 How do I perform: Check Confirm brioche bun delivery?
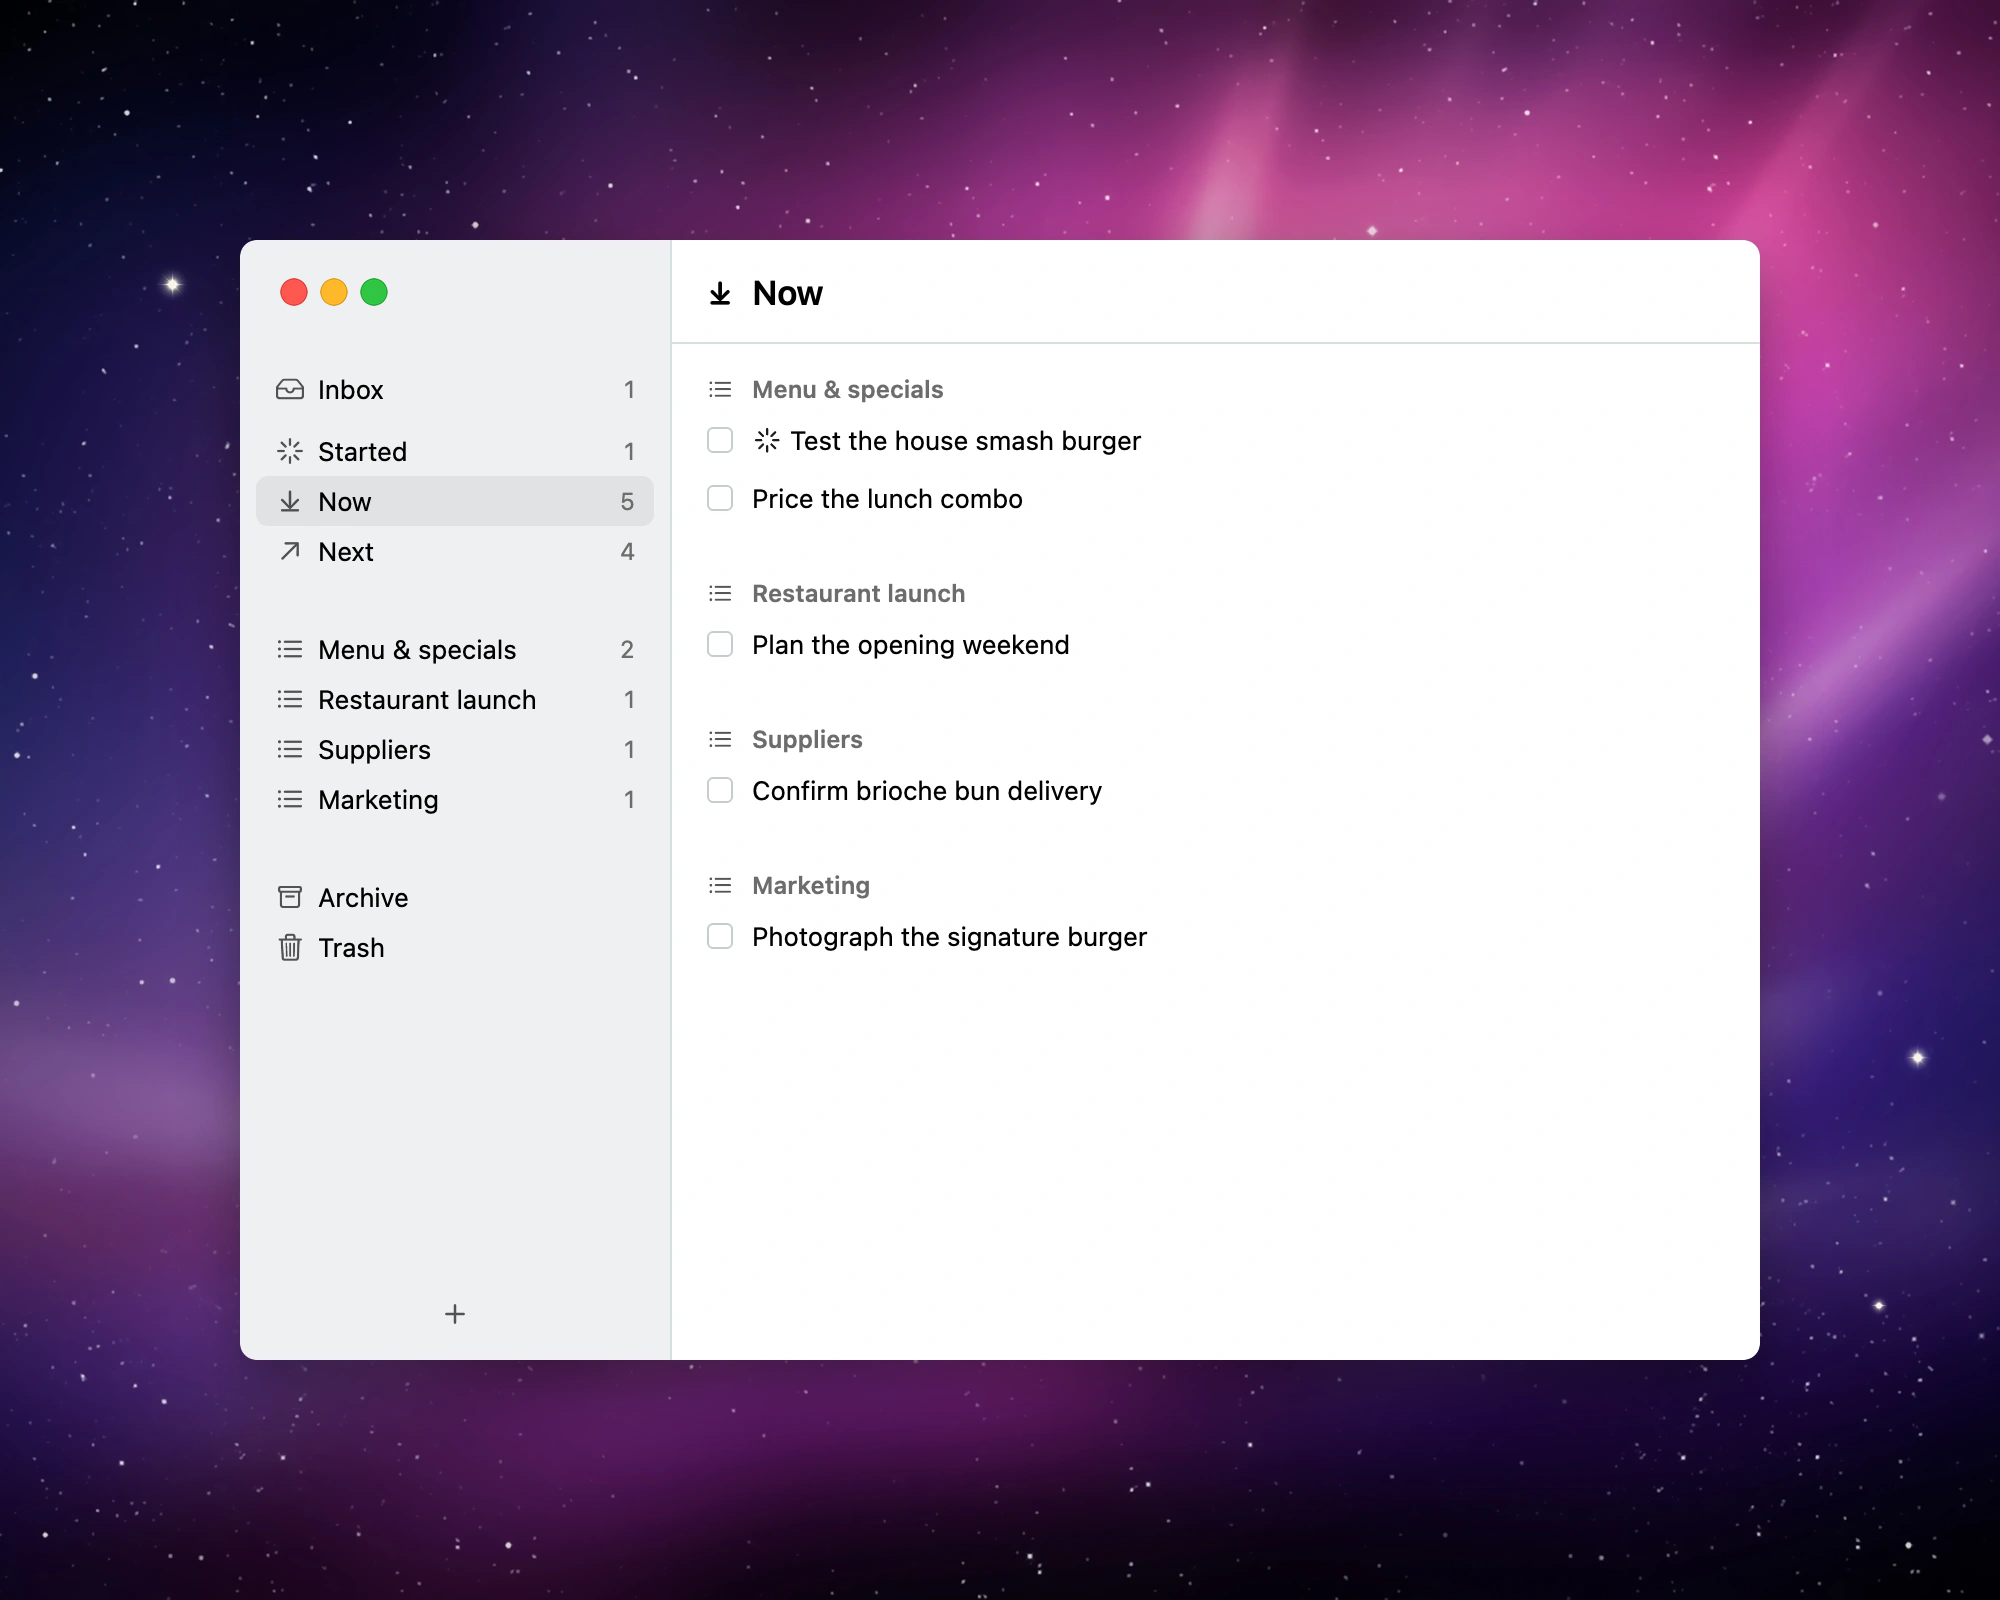720,790
